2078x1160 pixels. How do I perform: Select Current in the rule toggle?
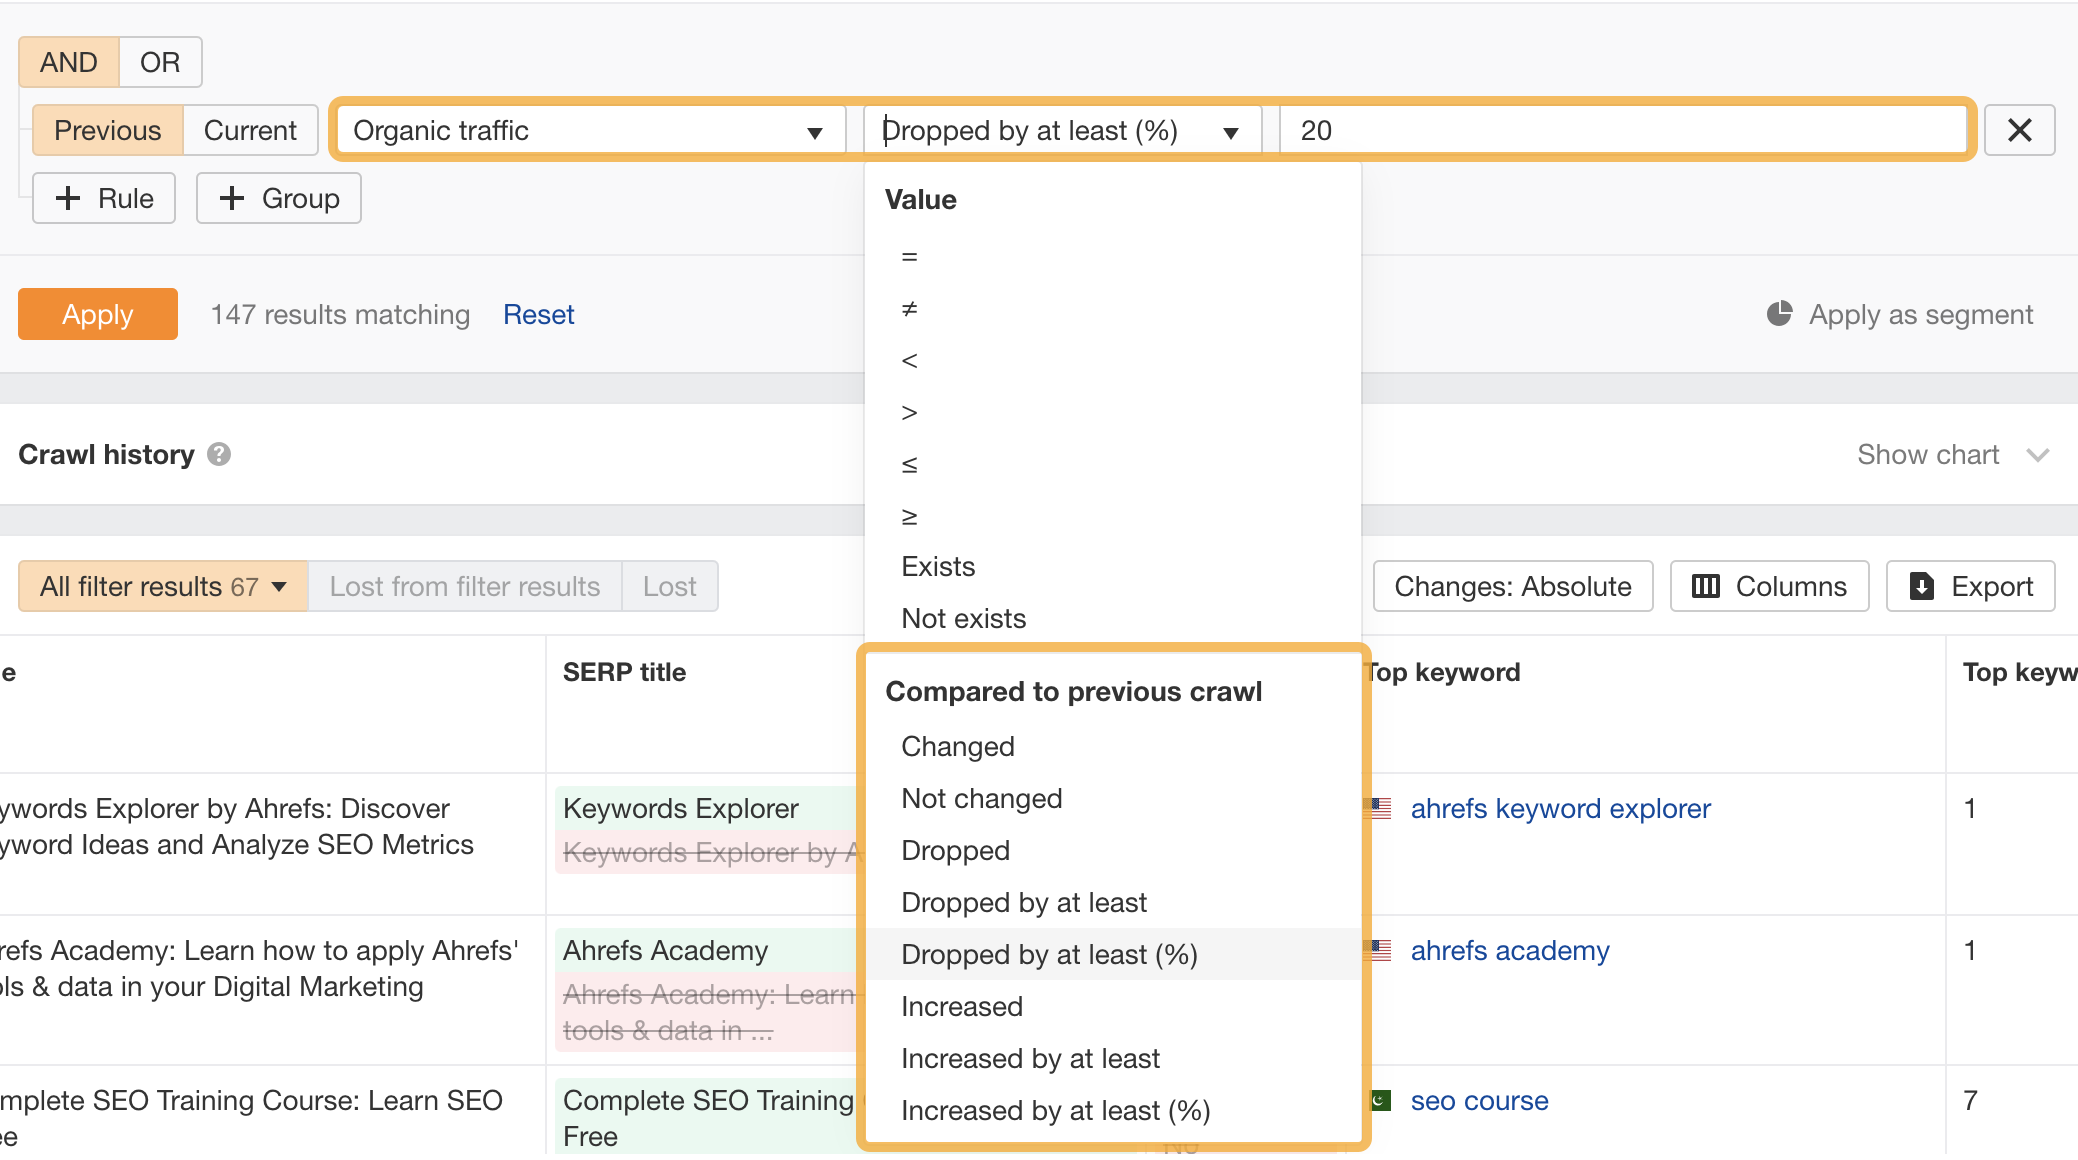click(x=250, y=130)
